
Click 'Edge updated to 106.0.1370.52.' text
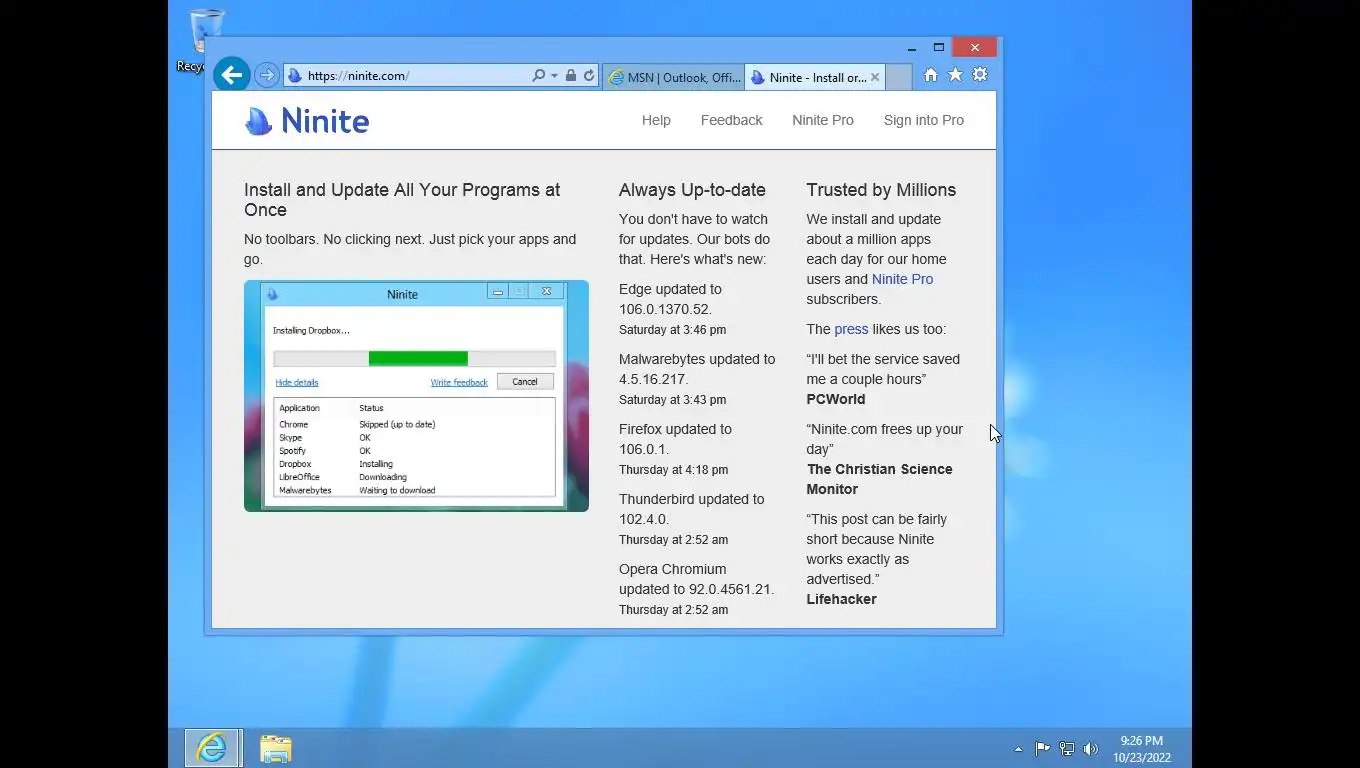click(x=670, y=299)
